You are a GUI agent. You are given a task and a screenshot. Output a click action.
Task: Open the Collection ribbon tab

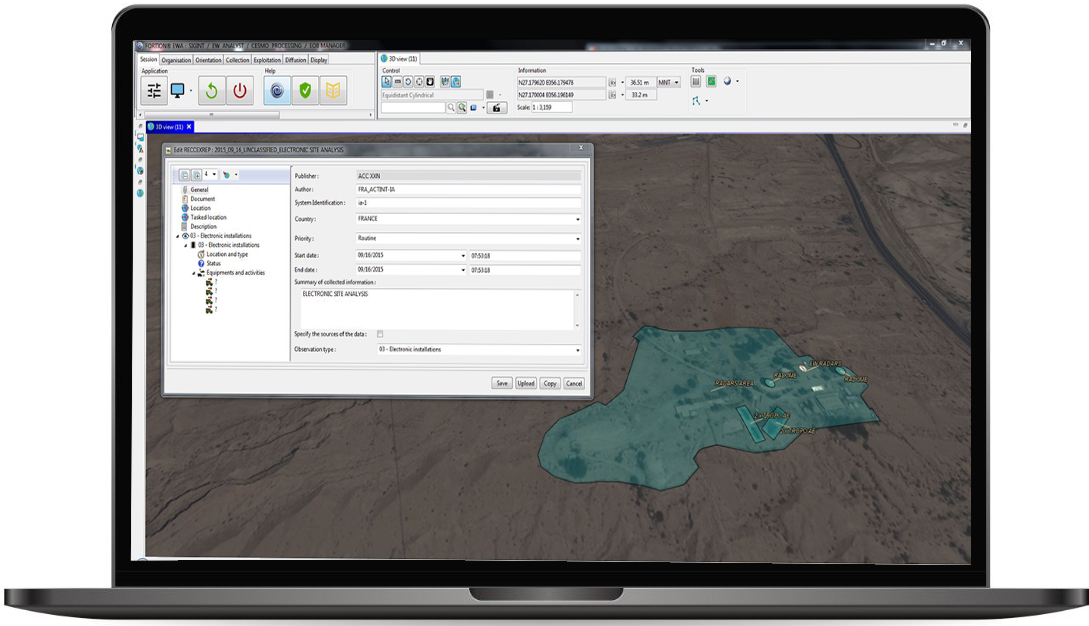237,60
